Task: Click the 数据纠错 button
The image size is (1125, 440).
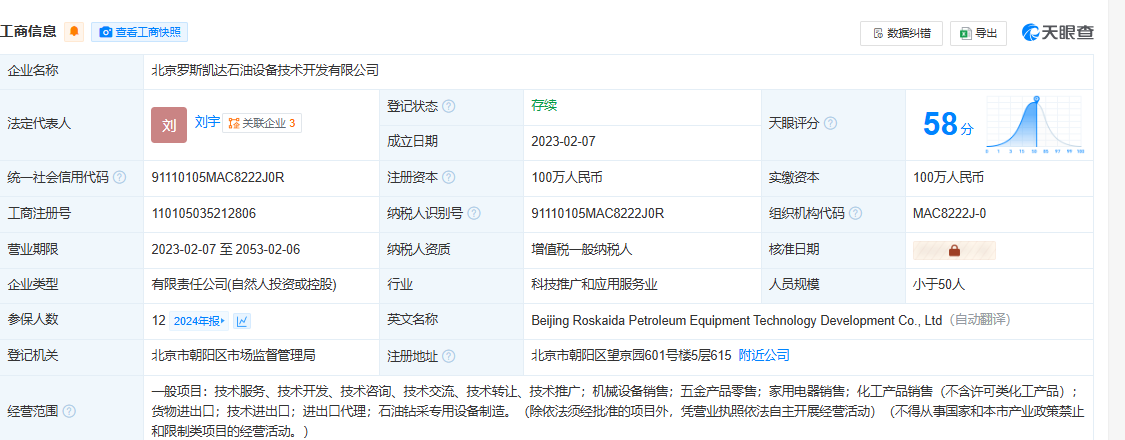Action: pos(901,33)
